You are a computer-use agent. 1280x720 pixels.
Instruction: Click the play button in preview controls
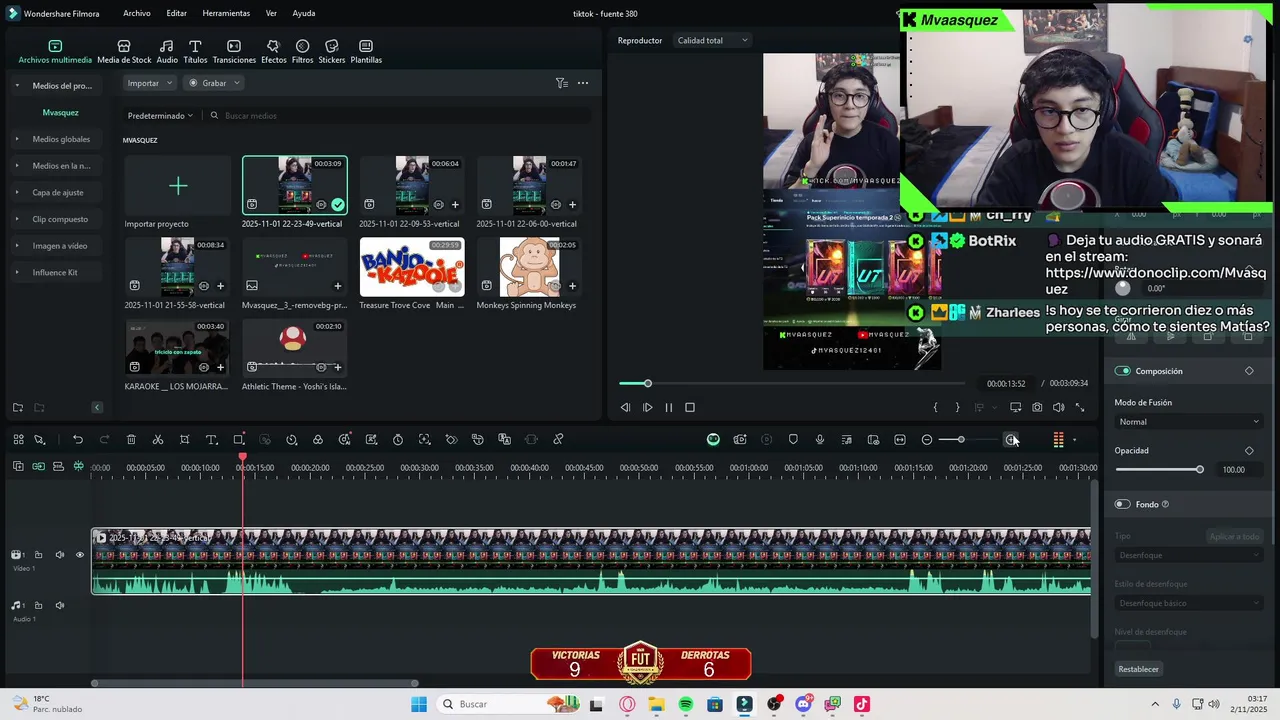647,408
